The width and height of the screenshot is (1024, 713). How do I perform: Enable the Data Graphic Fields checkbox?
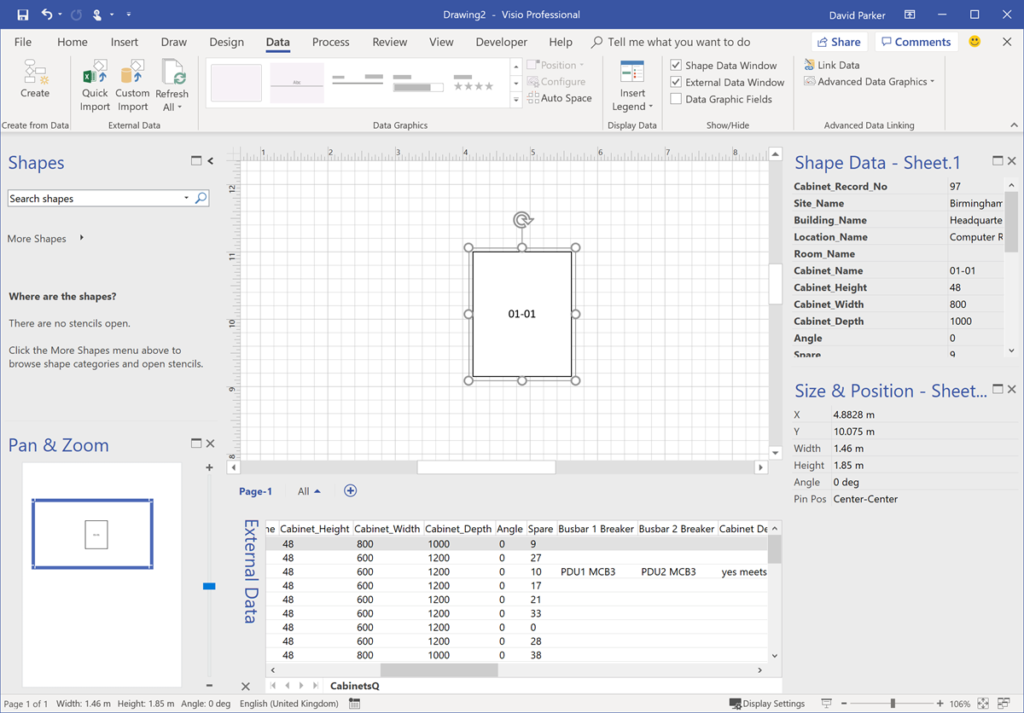pos(676,99)
